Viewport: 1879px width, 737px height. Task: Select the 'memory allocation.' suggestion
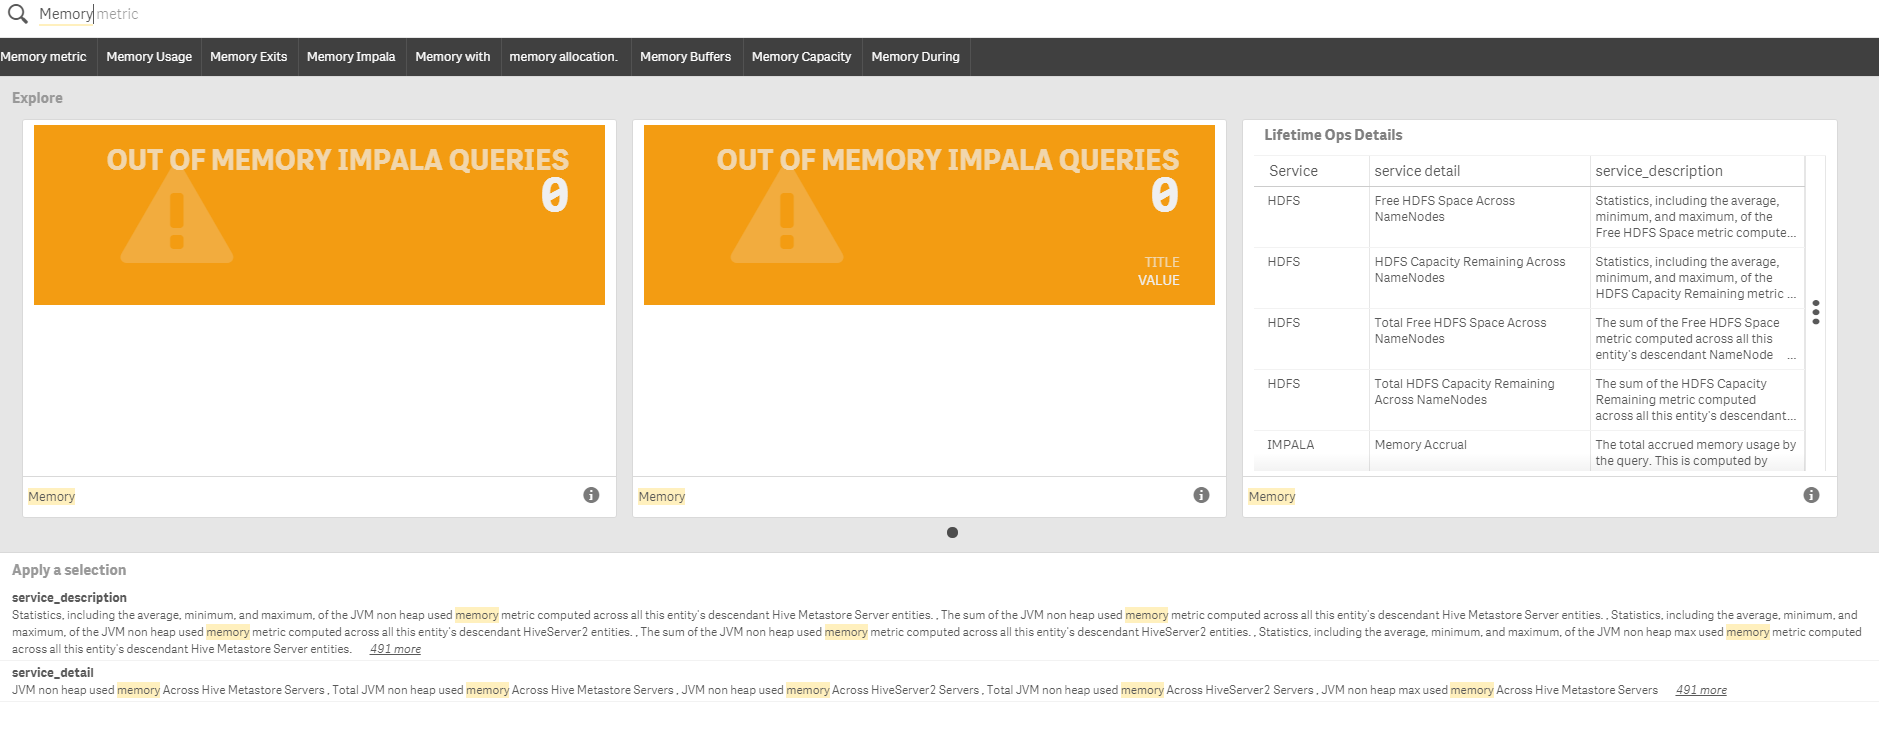[564, 57]
